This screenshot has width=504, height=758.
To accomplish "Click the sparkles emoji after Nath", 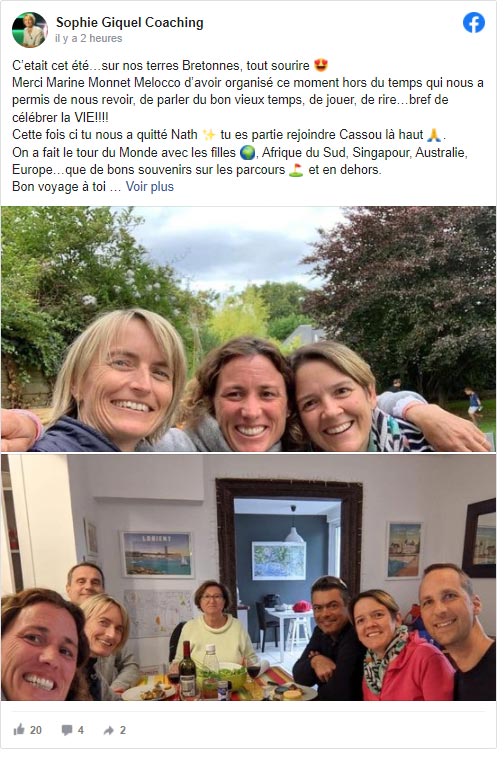I will click(209, 134).
